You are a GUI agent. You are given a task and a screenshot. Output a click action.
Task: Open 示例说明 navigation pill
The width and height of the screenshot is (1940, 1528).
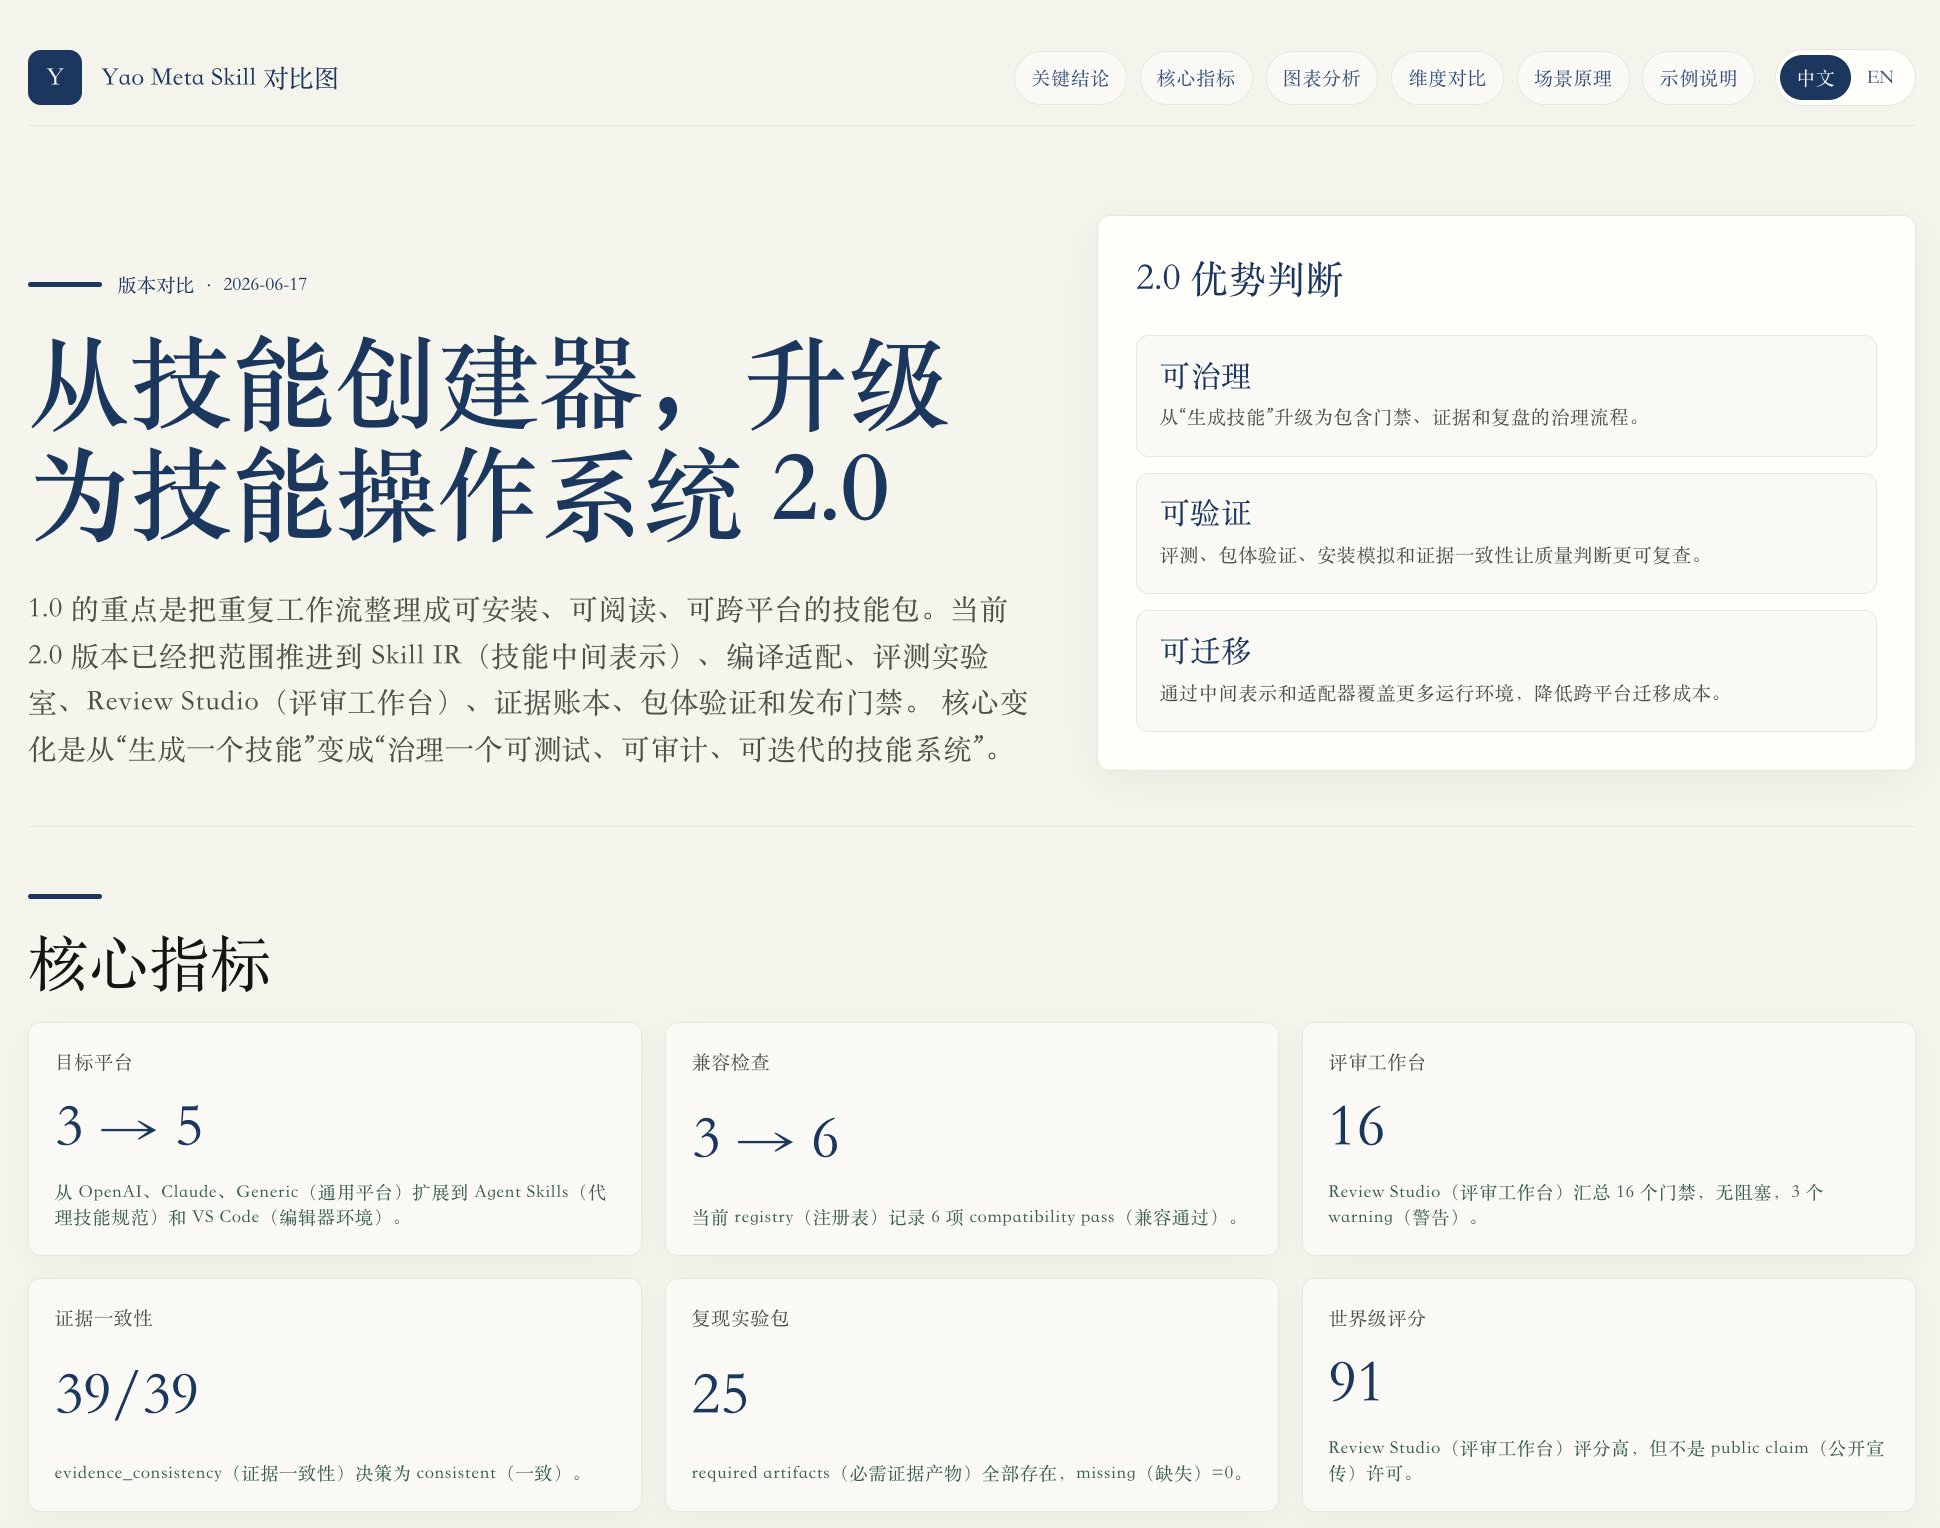[x=1698, y=78]
